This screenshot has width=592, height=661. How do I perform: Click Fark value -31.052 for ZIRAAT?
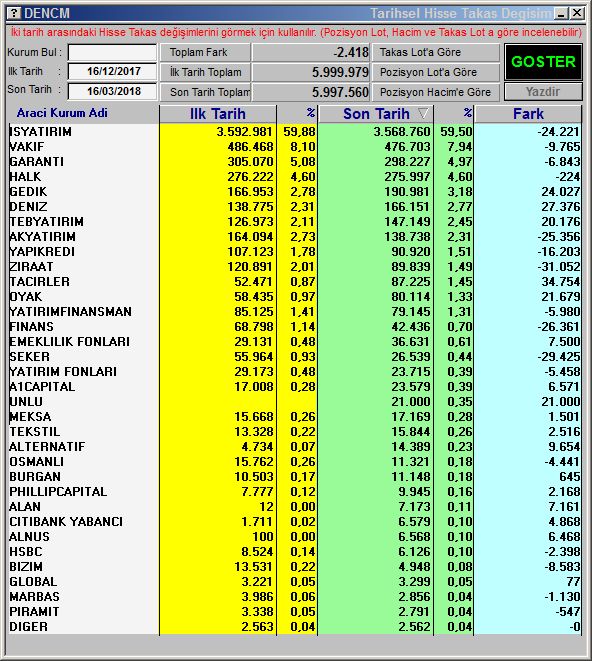click(559, 267)
